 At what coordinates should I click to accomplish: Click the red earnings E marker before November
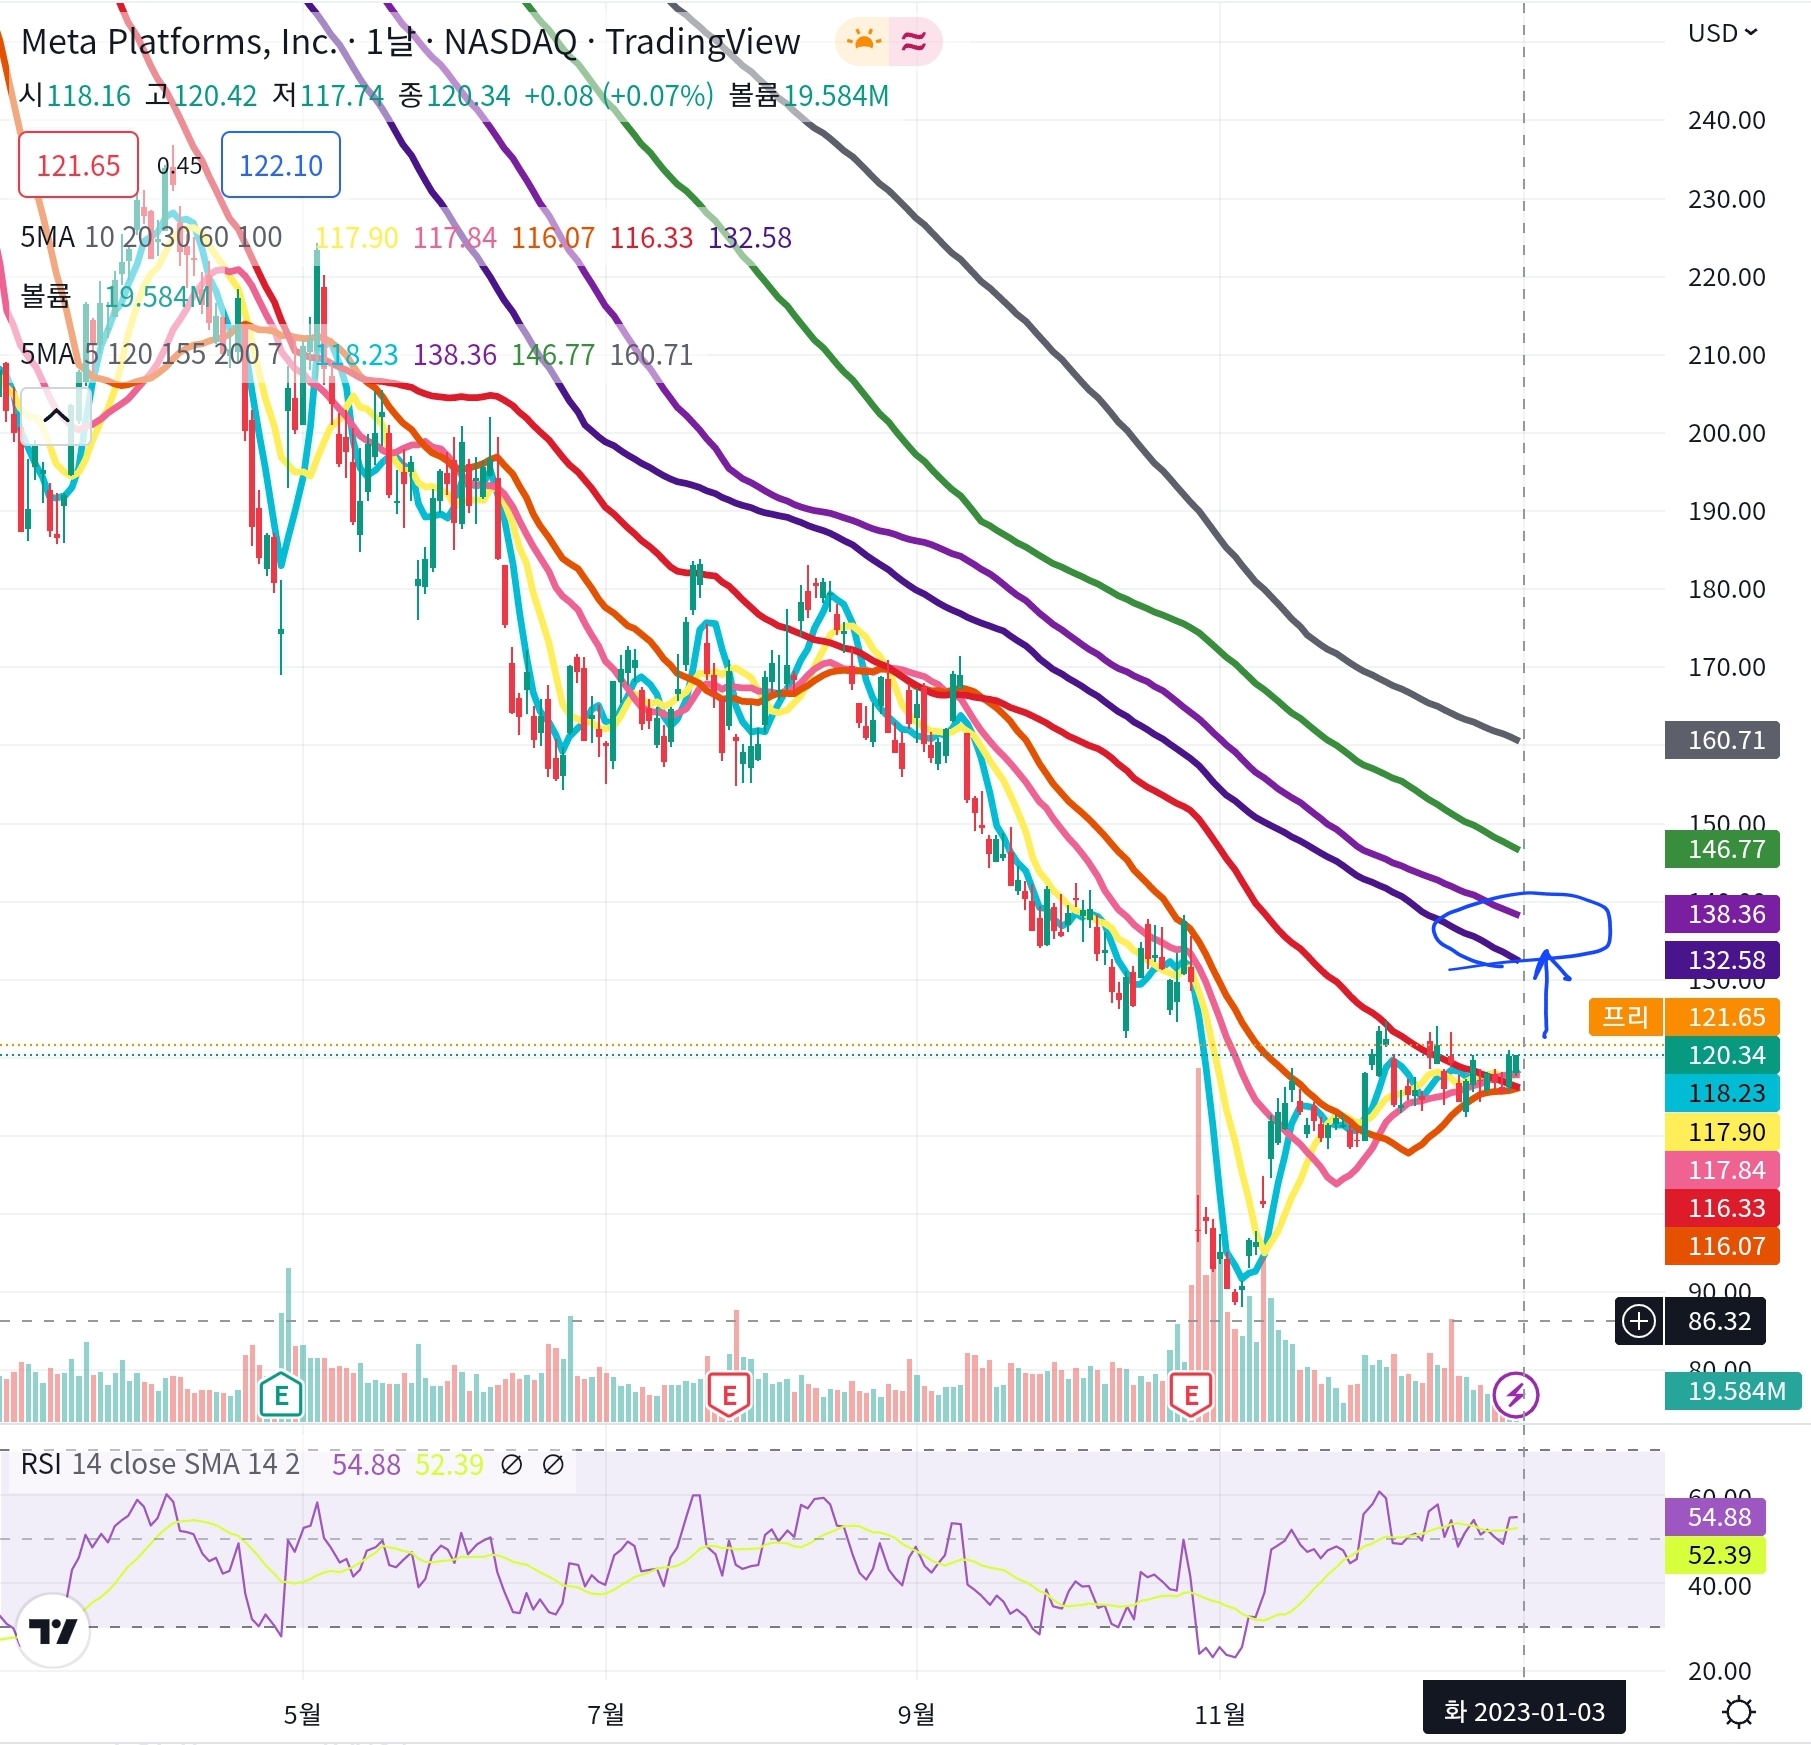[x=1191, y=1394]
